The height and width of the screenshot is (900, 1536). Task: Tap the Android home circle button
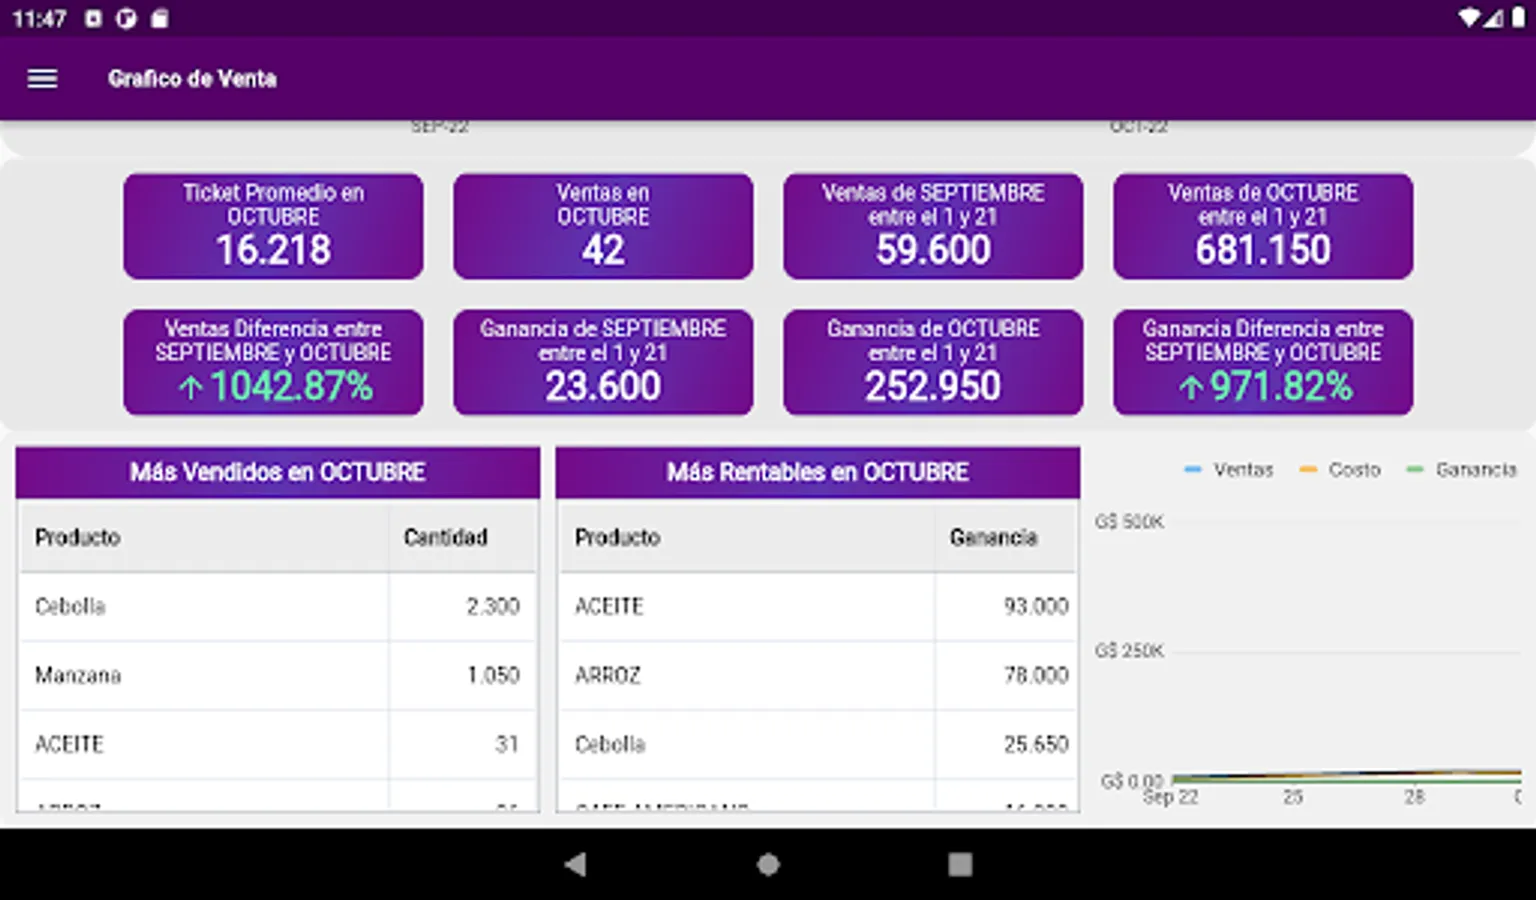[768, 865]
